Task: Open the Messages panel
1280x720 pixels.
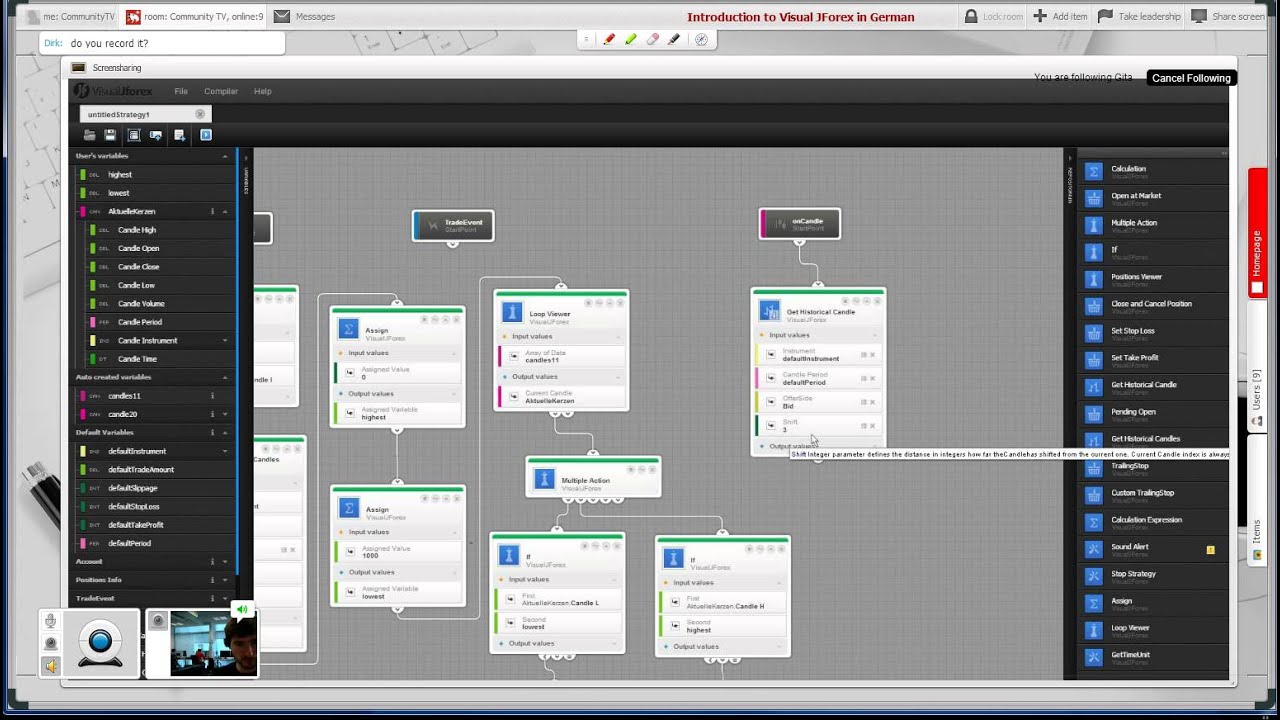Action: [305, 16]
